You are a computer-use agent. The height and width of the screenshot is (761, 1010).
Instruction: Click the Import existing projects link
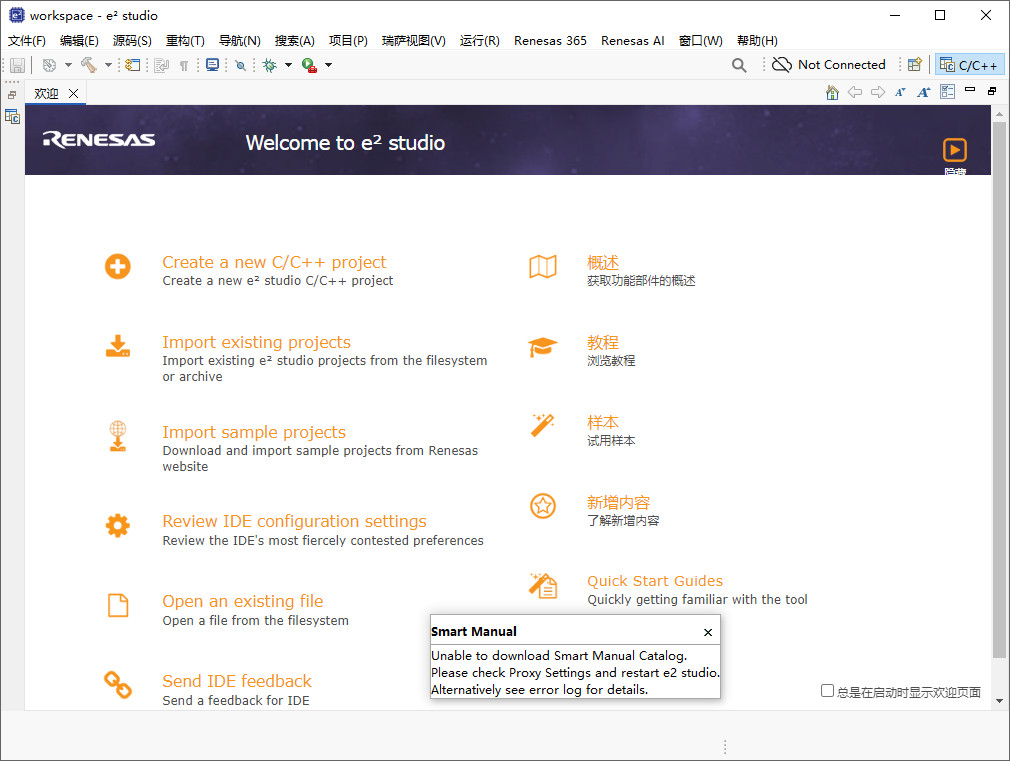(256, 342)
